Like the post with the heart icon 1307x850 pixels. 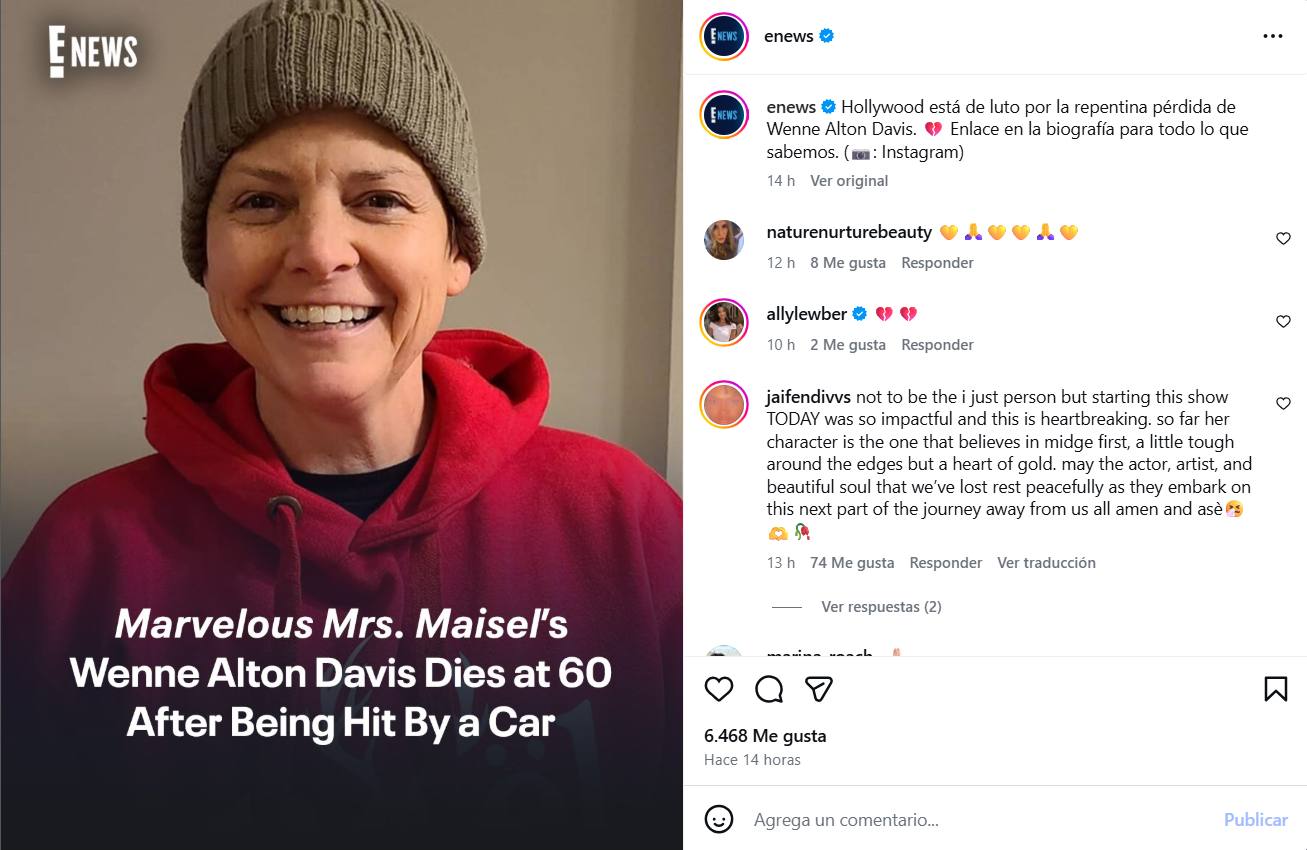point(718,689)
